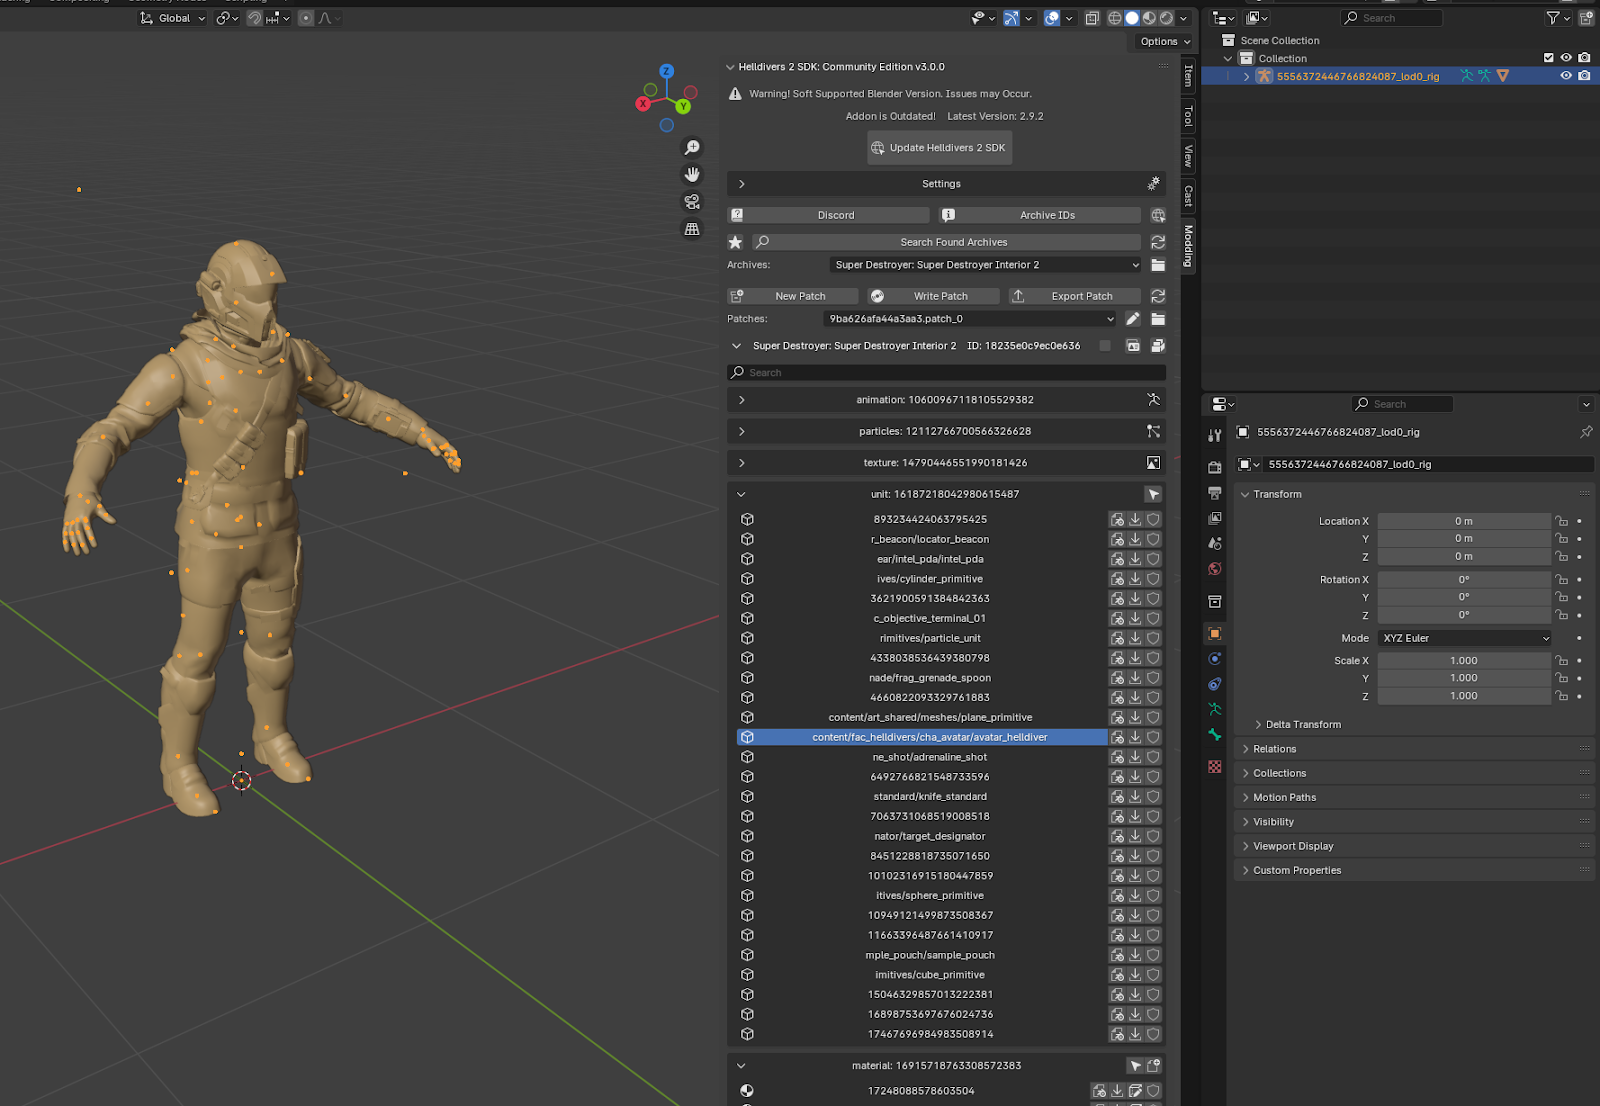Click the Scale X value field

point(1464,661)
